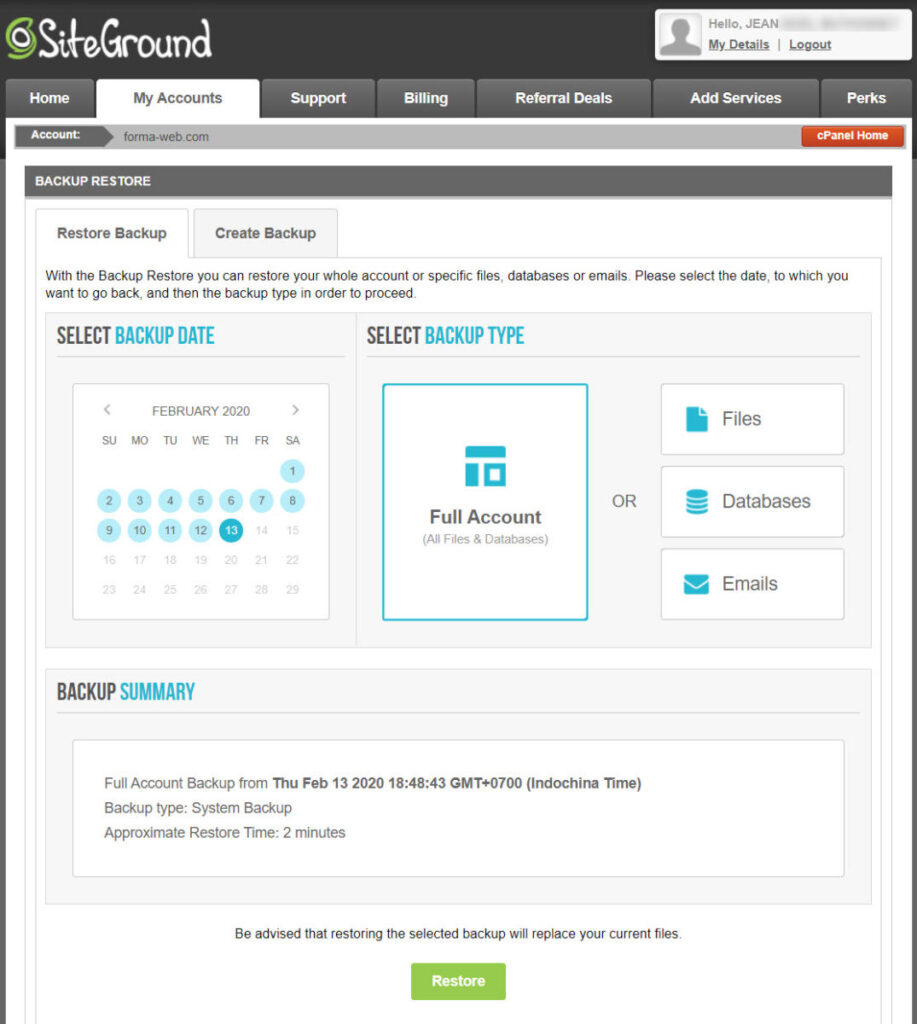Image resolution: width=917 pixels, height=1024 pixels.
Task: Click the 'Hello, JEAN' greeting
Action: point(743,24)
